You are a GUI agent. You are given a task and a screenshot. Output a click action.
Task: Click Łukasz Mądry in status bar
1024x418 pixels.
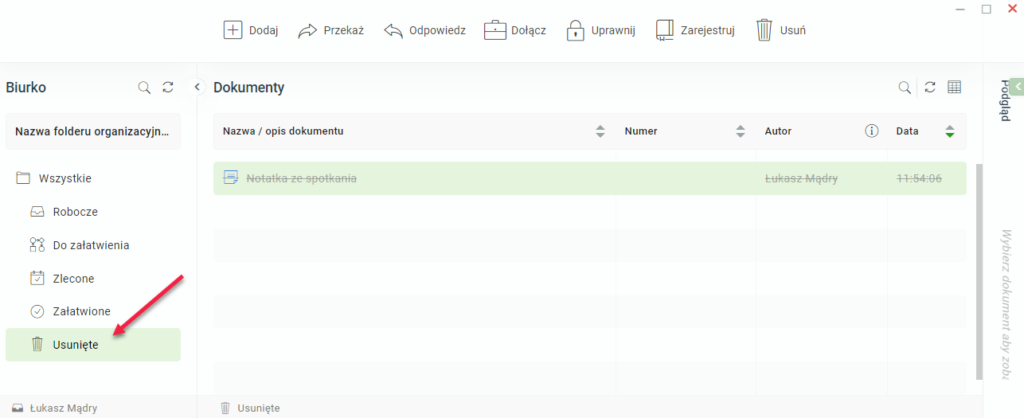(x=63, y=408)
